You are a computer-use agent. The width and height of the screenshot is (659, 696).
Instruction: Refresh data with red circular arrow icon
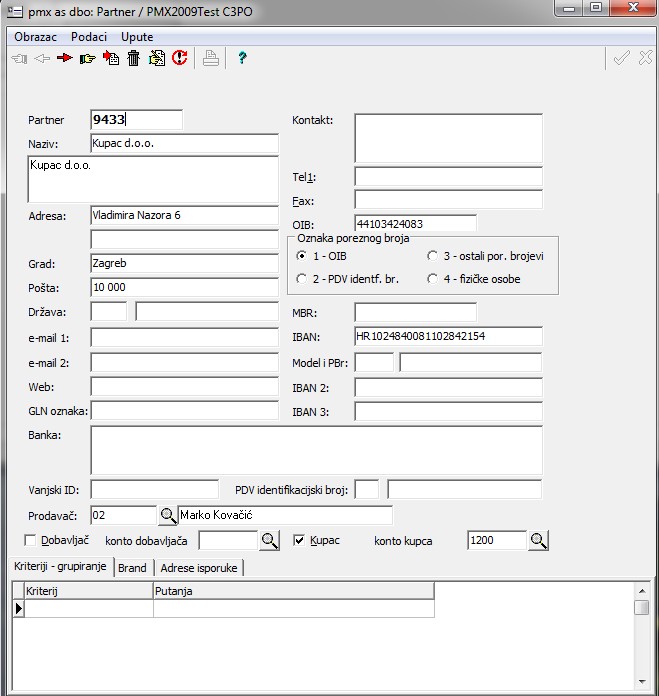tap(180, 58)
